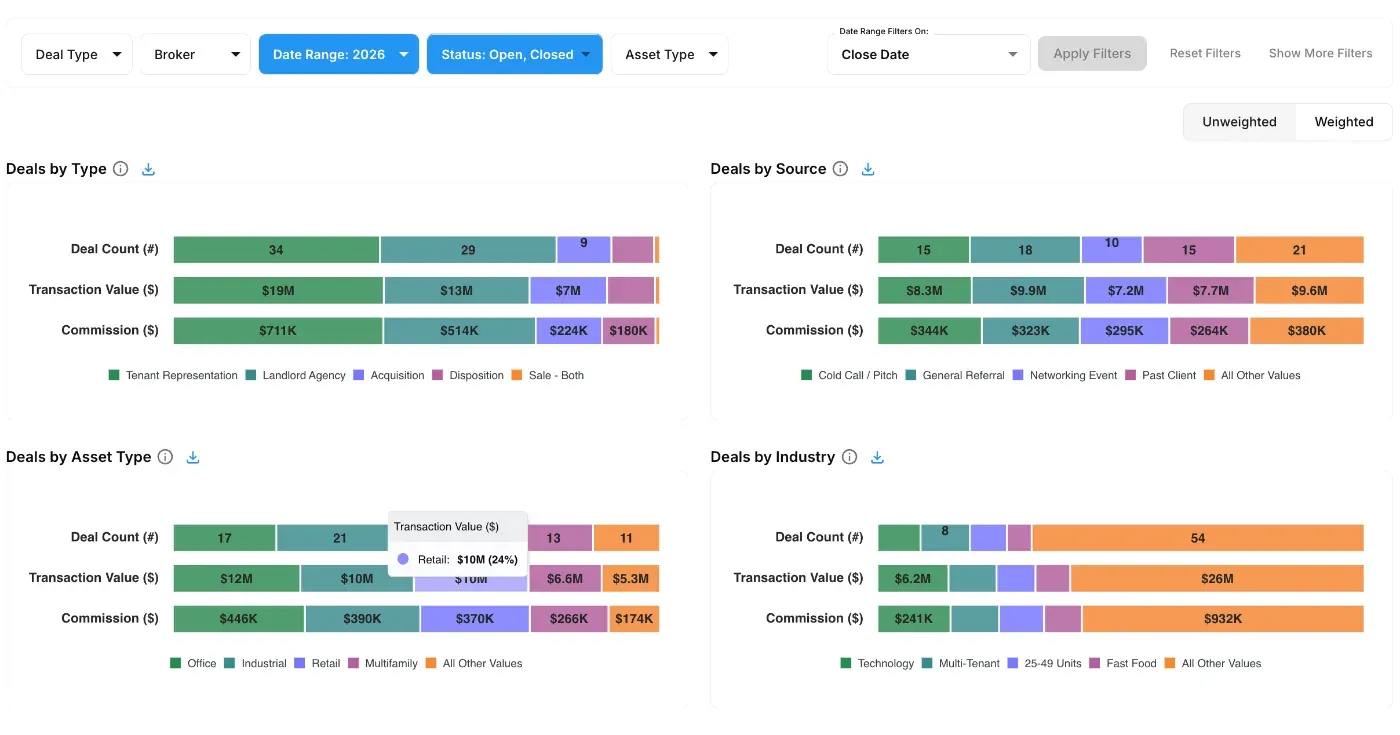Open the Deal Type filter dropdown

coord(77,54)
